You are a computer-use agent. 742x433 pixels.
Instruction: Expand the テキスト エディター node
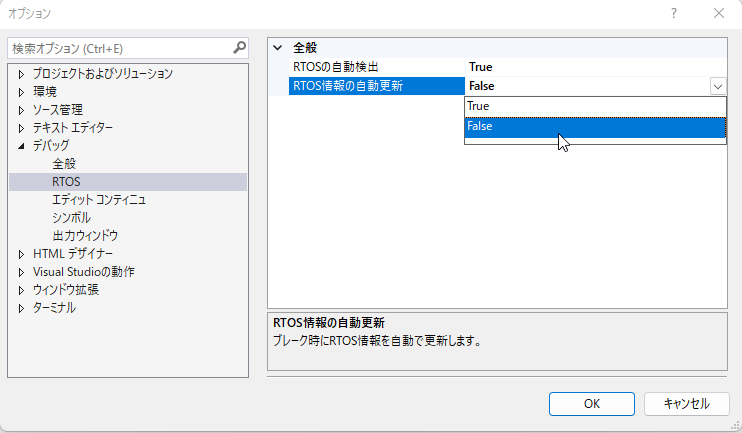pos(21,128)
